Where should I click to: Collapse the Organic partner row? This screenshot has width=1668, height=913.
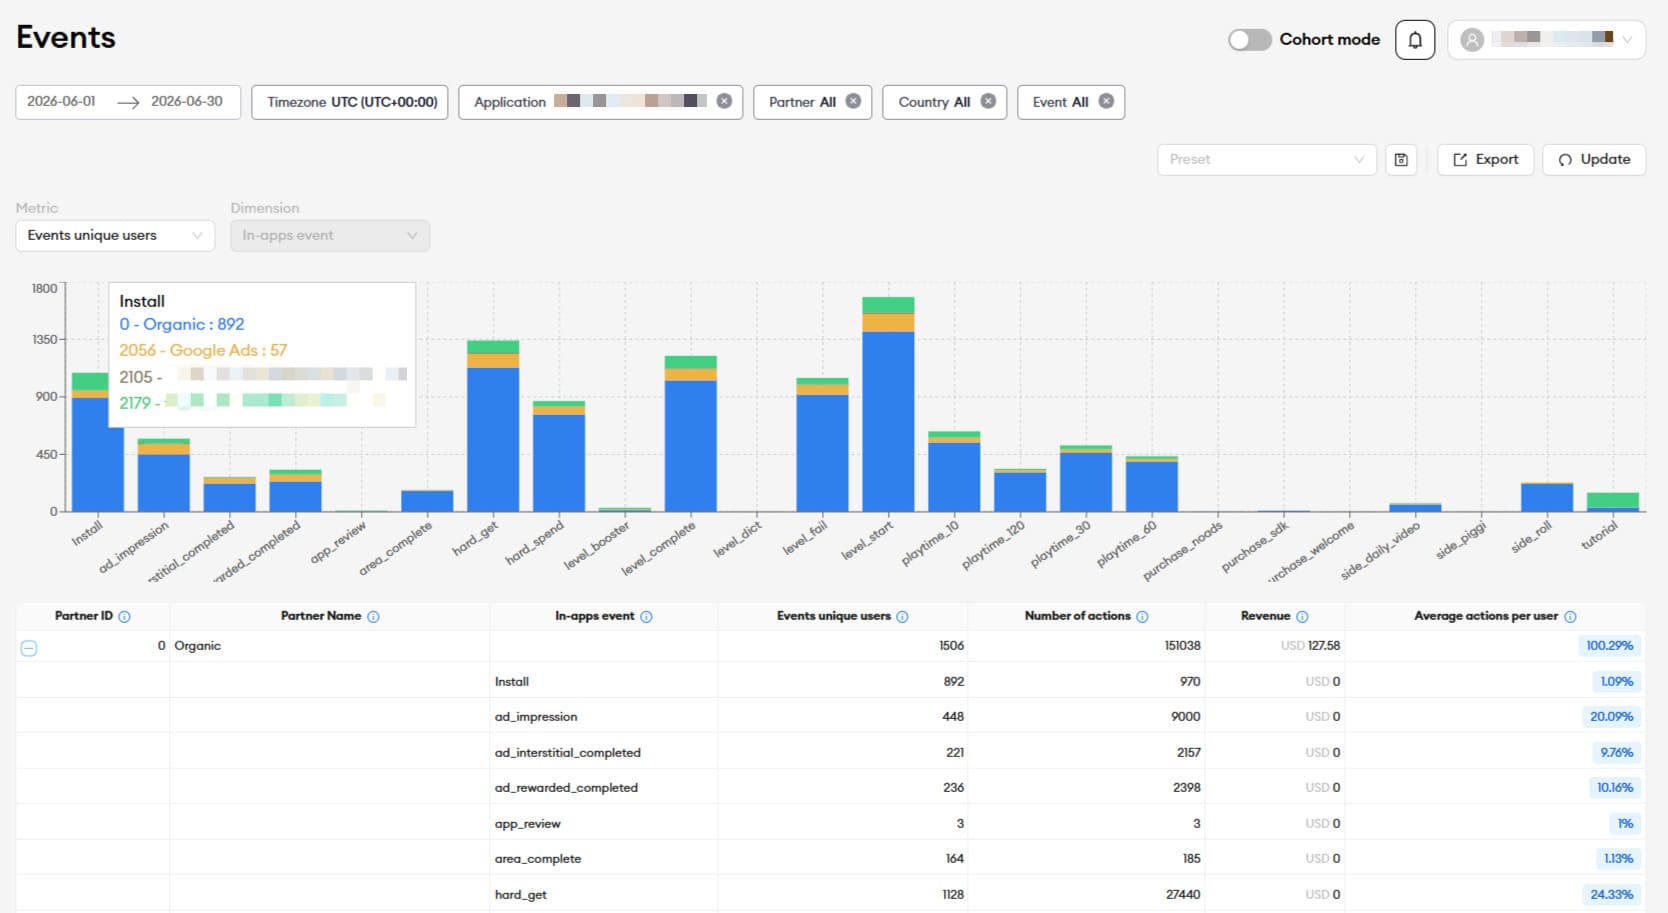point(29,648)
